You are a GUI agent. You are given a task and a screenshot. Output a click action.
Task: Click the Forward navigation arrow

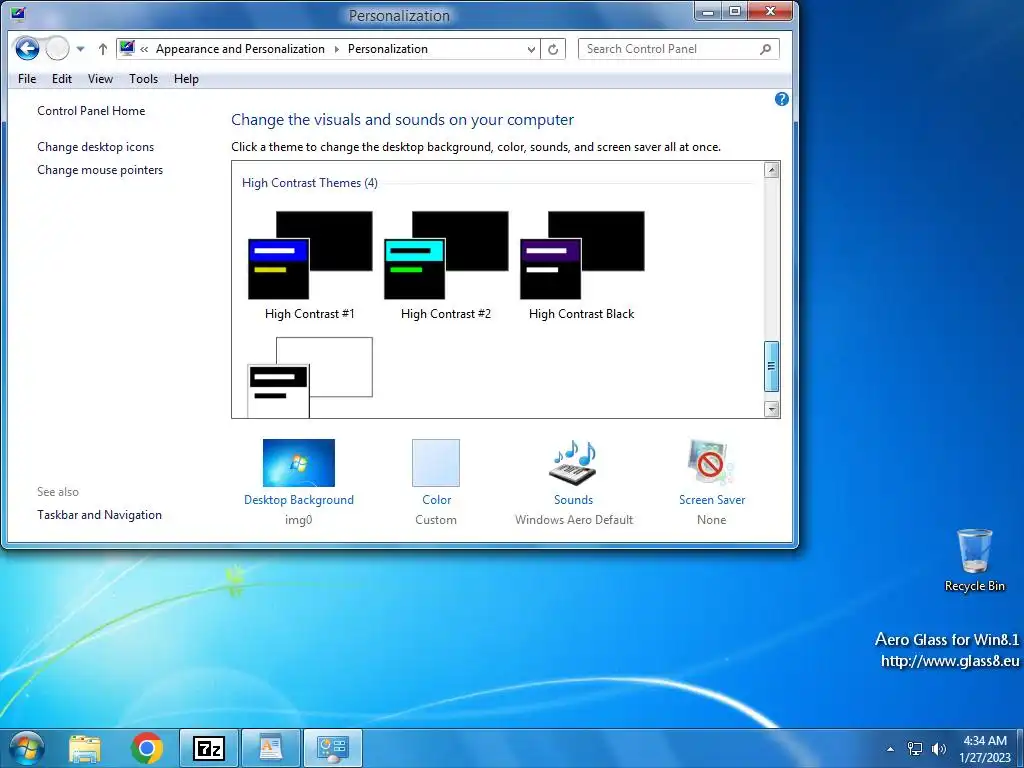57,48
